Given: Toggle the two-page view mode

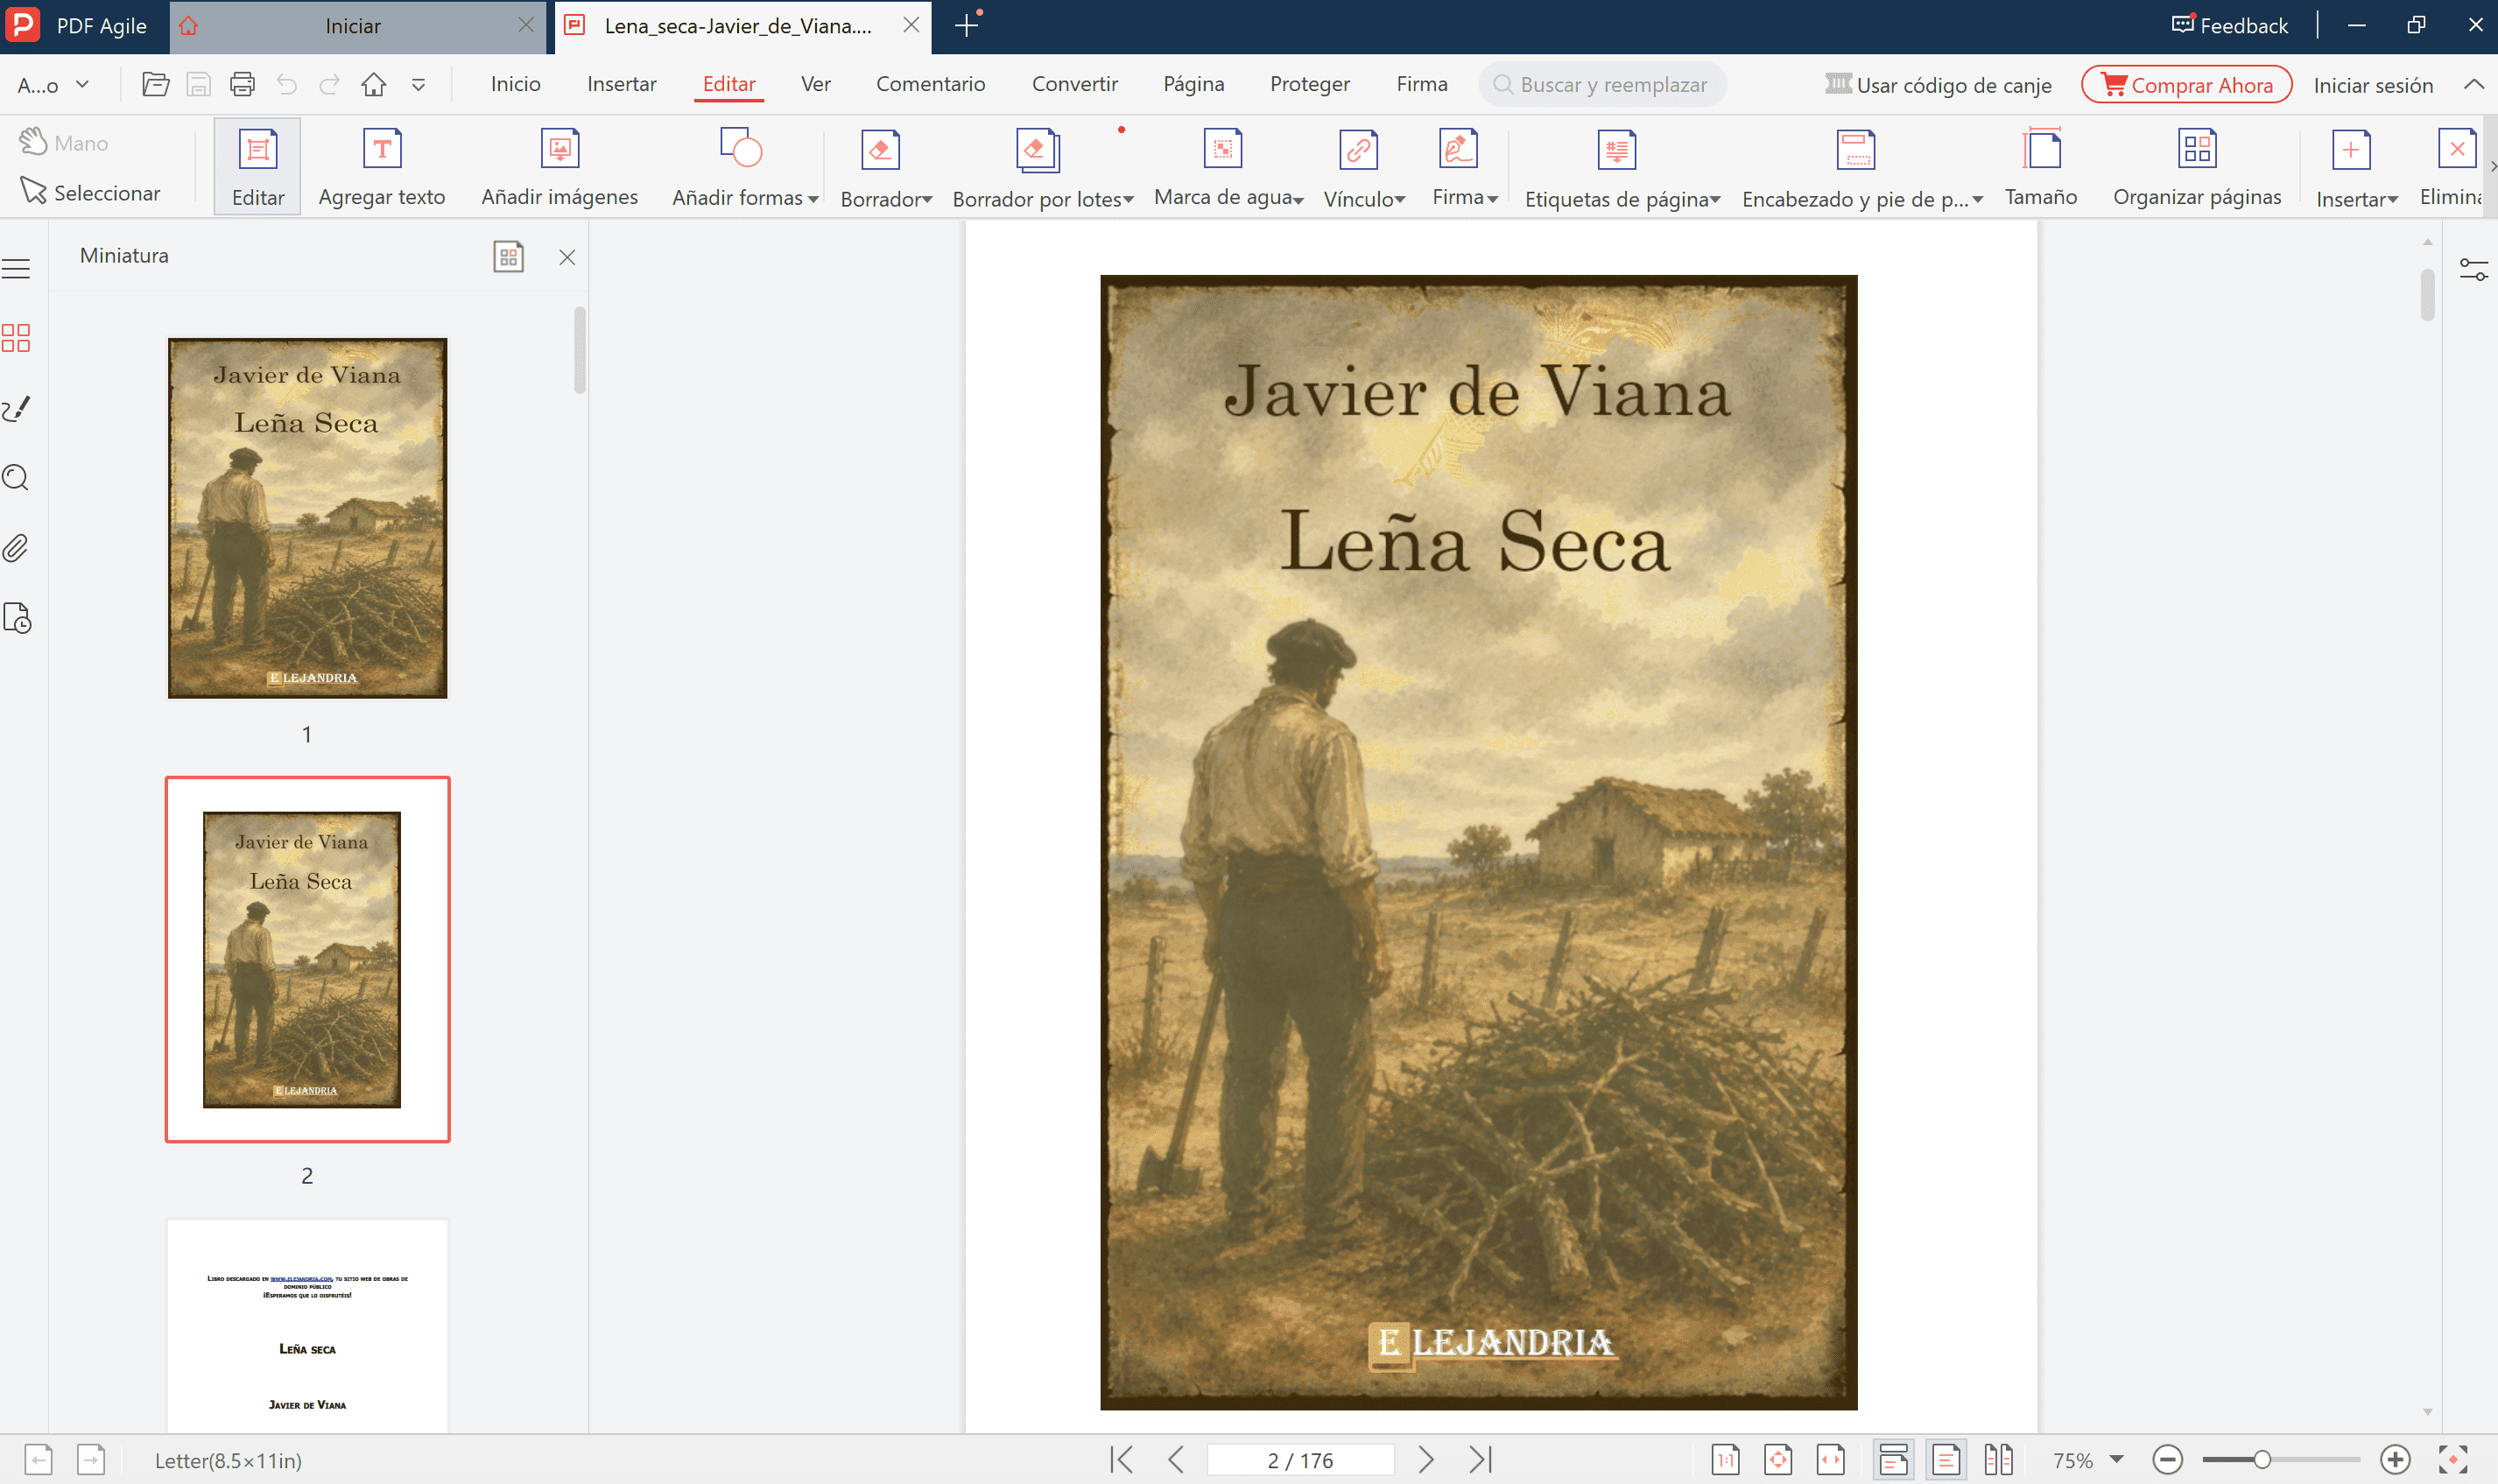Looking at the screenshot, I should pyautogui.click(x=1998, y=1460).
